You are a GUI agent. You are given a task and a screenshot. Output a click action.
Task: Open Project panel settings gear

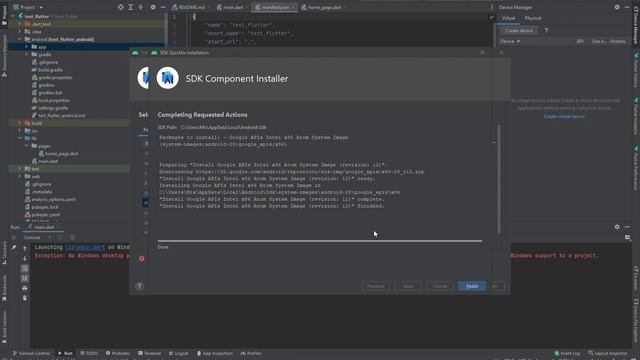[x=153, y=7]
